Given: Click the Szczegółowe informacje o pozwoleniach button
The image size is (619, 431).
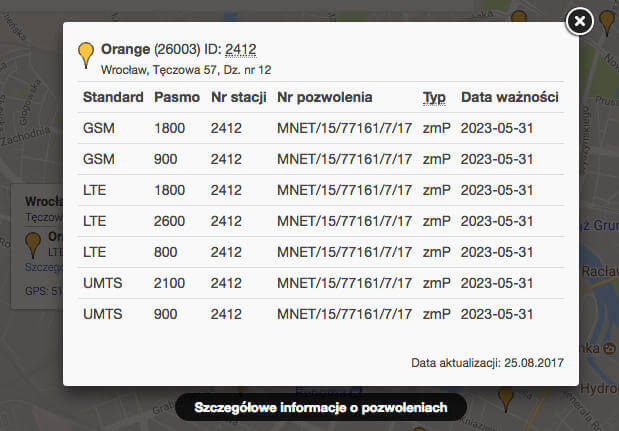Looking at the screenshot, I should (321, 407).
